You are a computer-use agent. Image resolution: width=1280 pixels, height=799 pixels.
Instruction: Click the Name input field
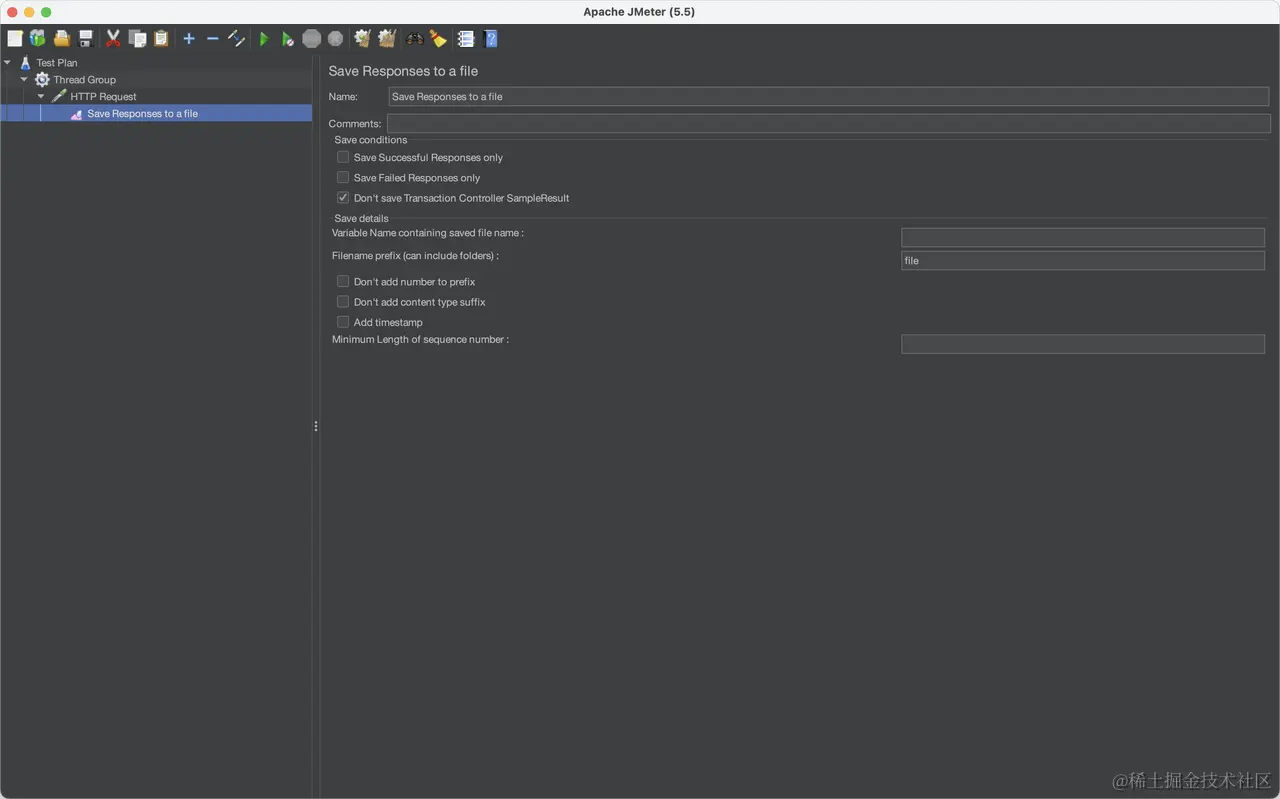[828, 97]
